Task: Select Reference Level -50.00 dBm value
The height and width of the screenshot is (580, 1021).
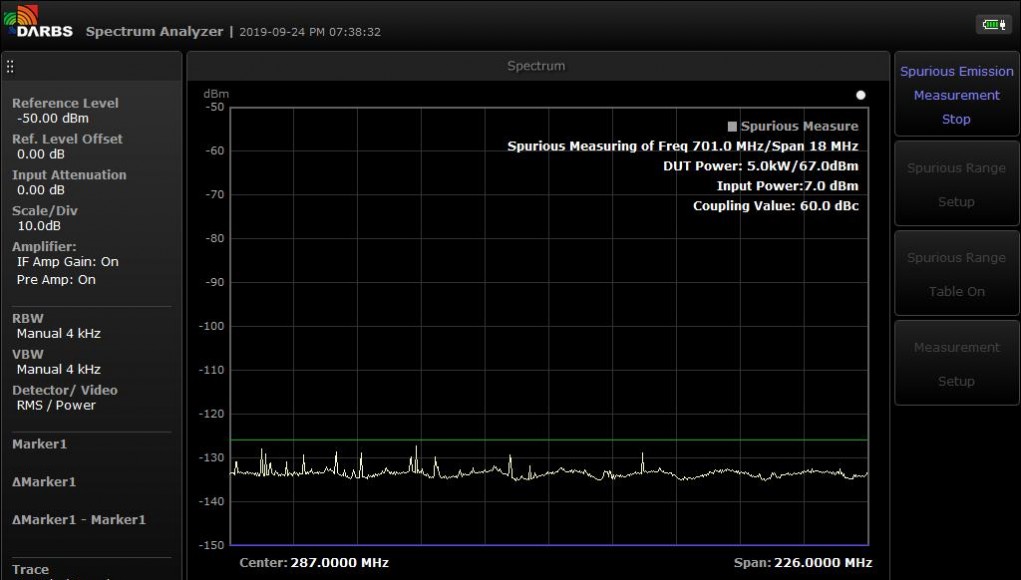Action: point(53,118)
